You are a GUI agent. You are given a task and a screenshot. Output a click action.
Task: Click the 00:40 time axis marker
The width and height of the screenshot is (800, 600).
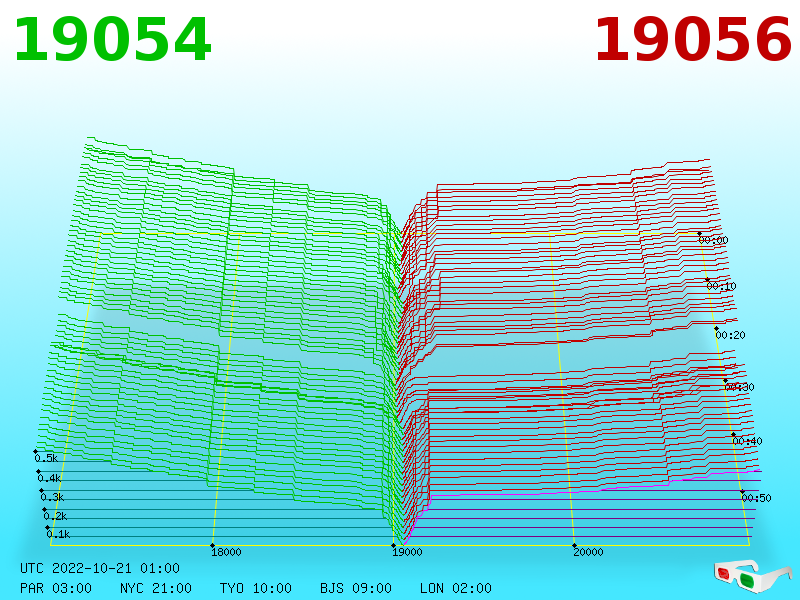pos(747,441)
